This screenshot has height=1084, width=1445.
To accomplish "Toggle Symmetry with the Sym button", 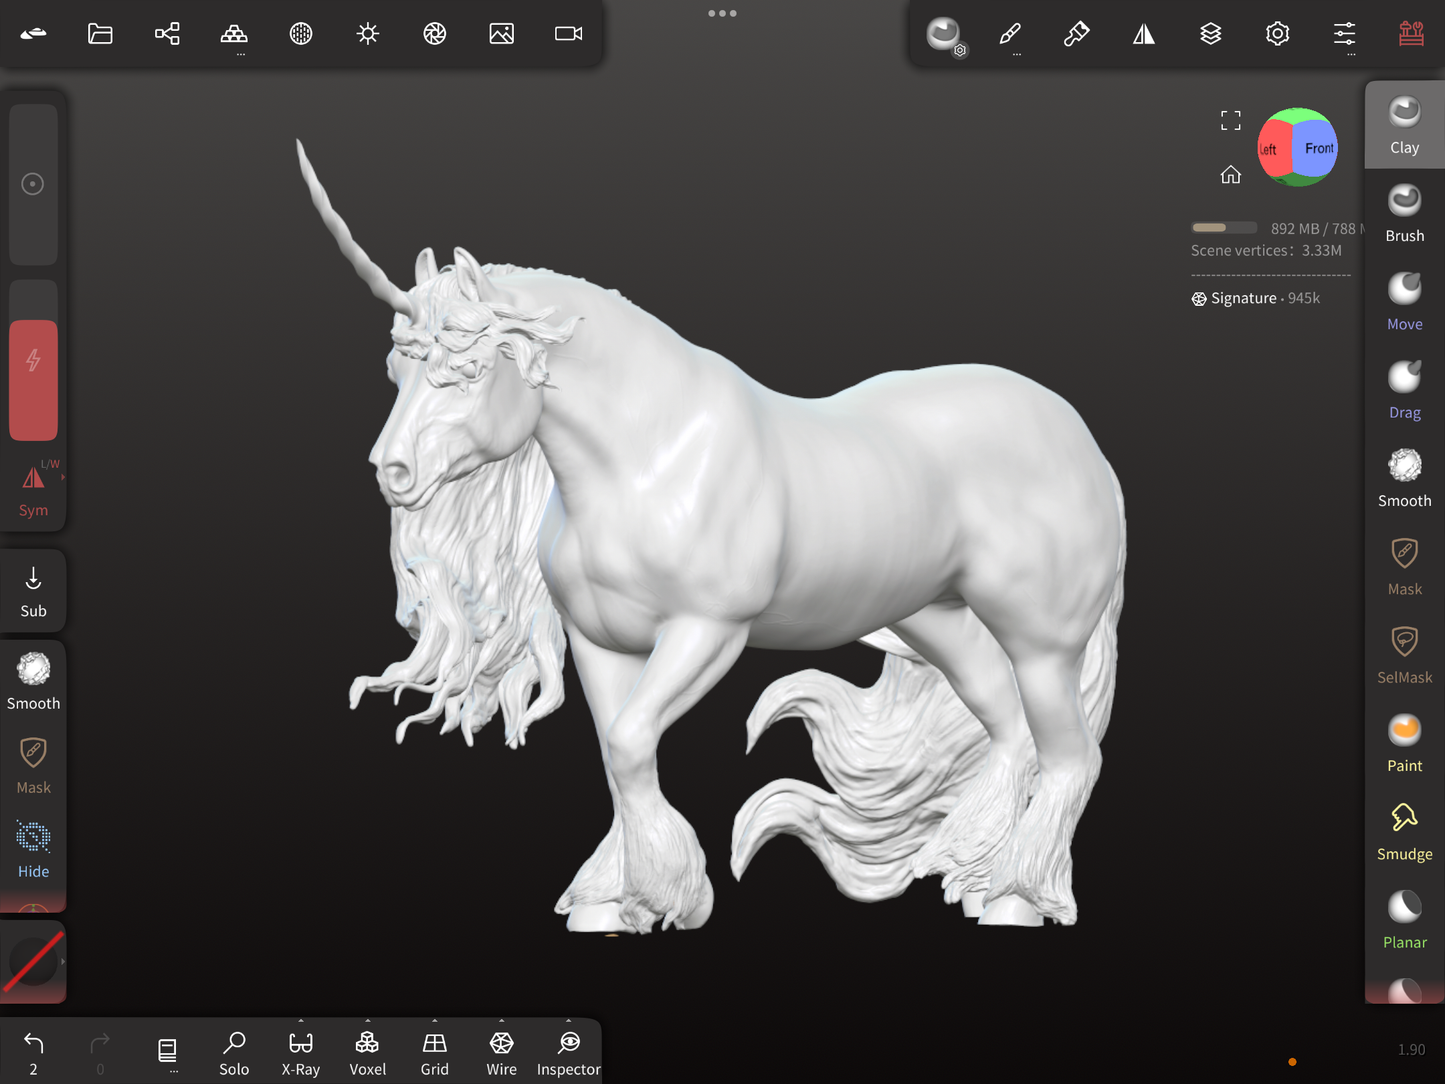I will coord(33,490).
